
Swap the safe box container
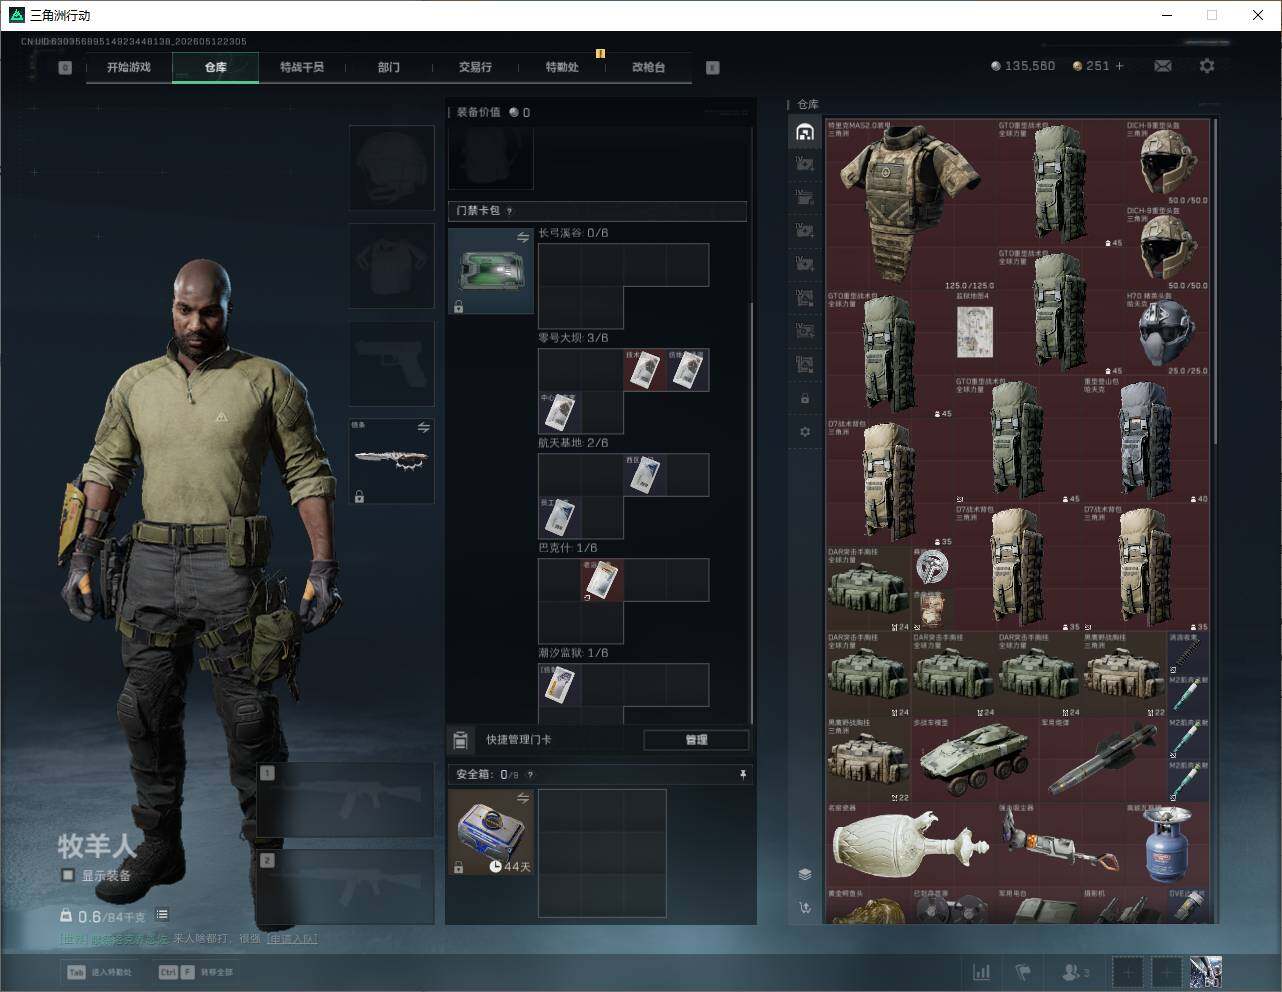point(523,798)
